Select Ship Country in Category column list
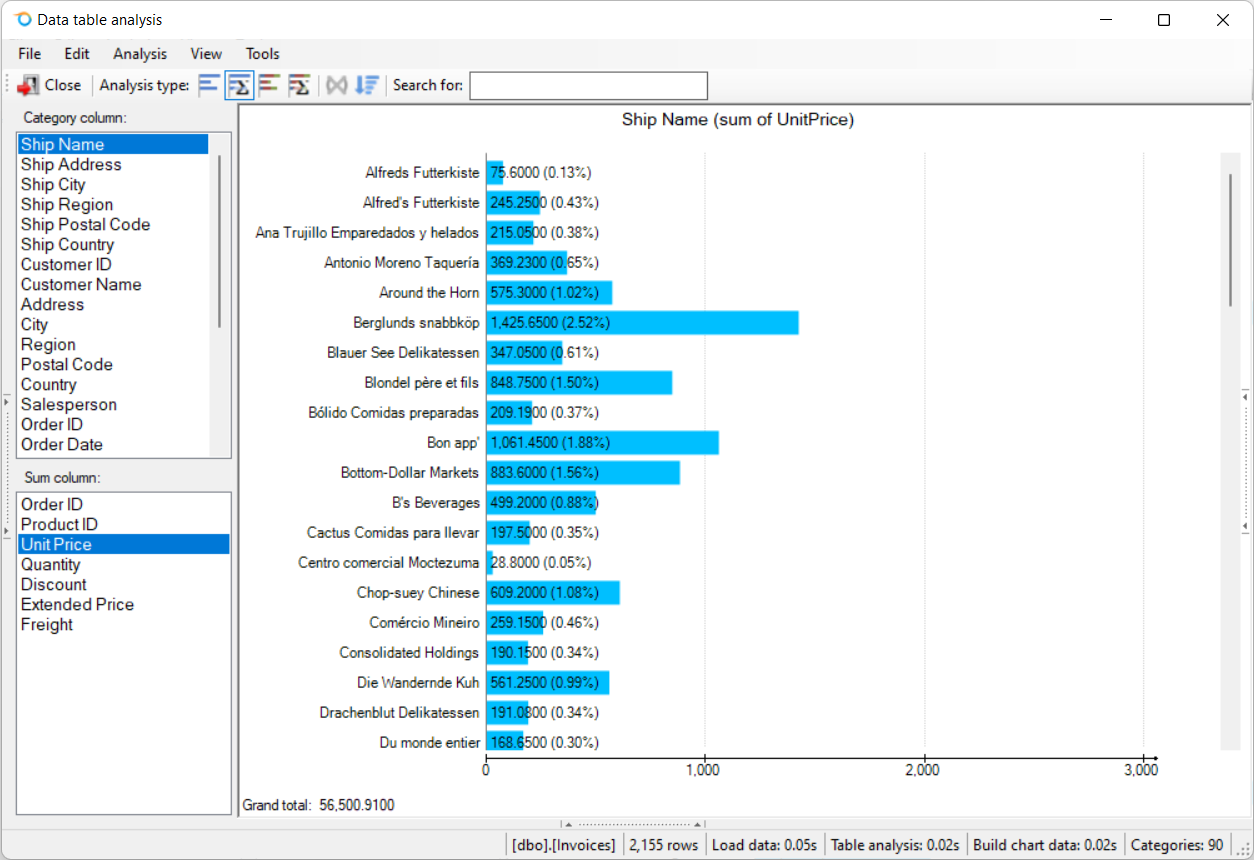 67,245
